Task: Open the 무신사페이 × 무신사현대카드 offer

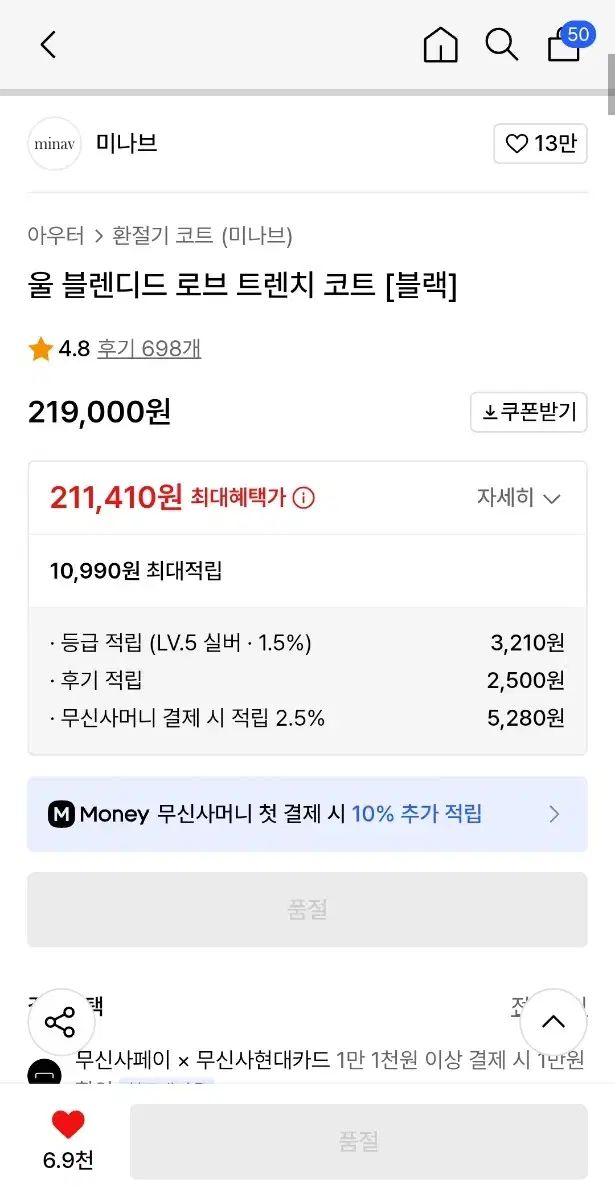Action: tap(330, 1060)
